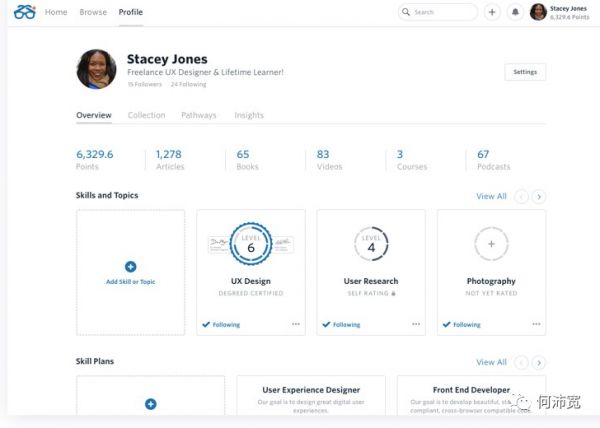Open the notifications bell icon
This screenshot has width=600, height=428.
(516, 12)
